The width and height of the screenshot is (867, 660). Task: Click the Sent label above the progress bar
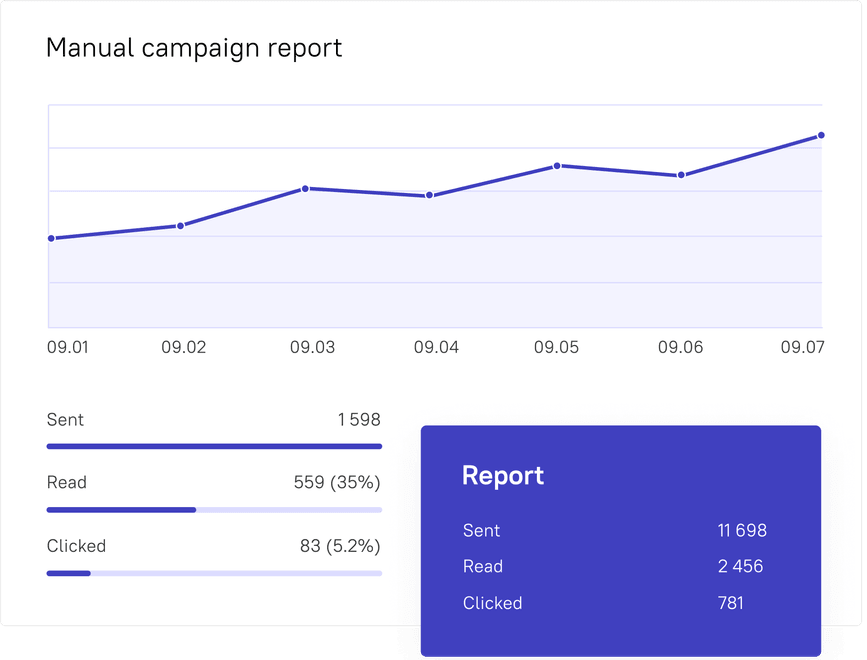coord(65,420)
